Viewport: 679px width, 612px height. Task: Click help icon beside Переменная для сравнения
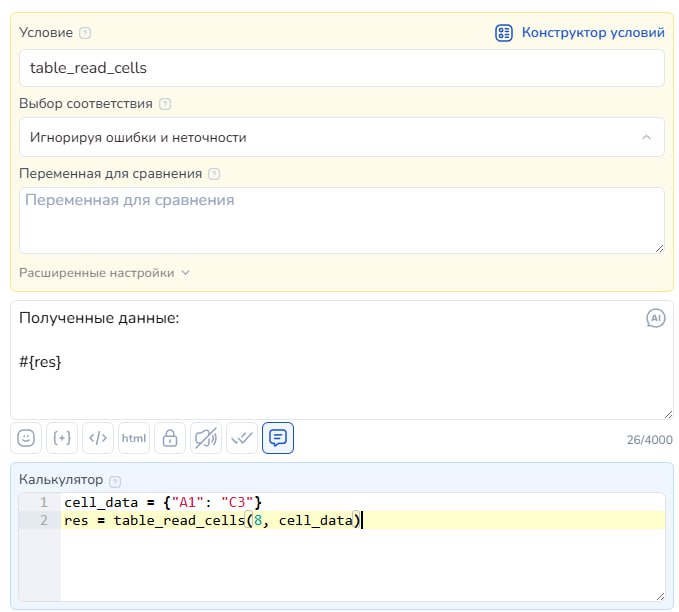214,174
